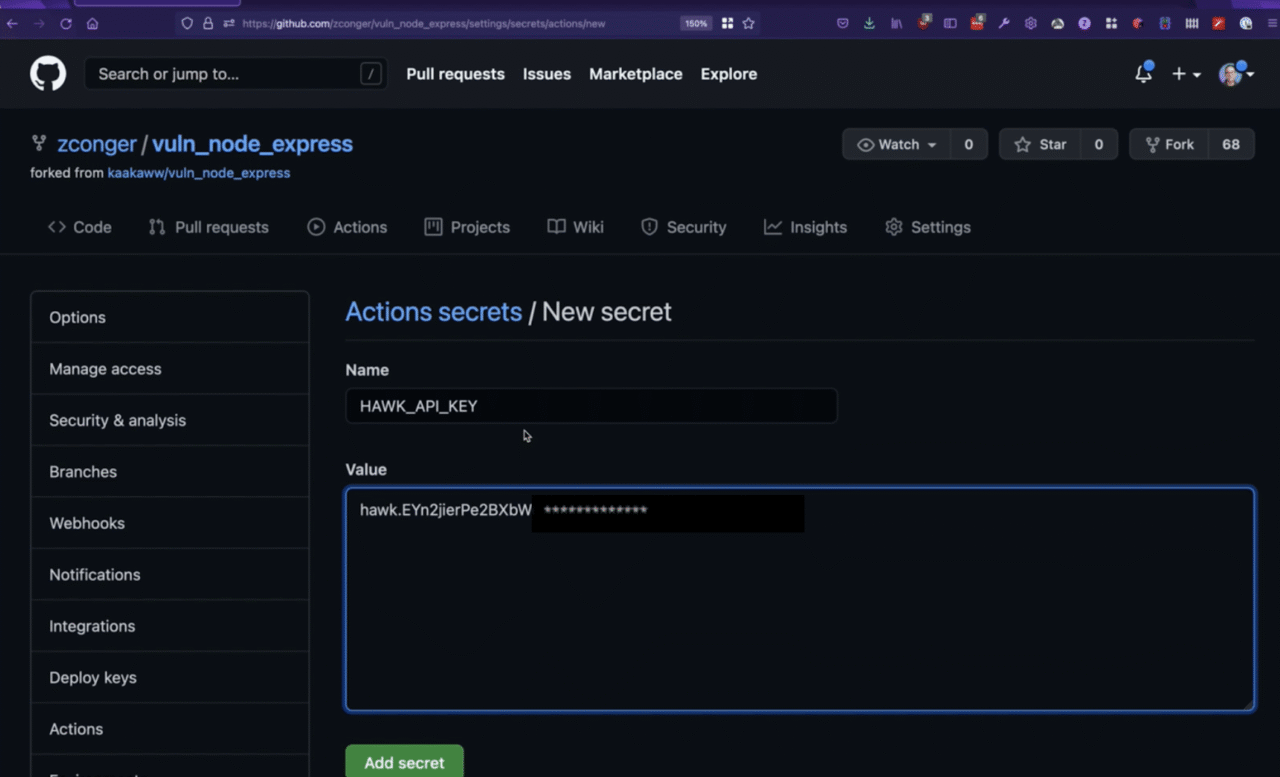Switch to the Wiki tab

[575, 227]
